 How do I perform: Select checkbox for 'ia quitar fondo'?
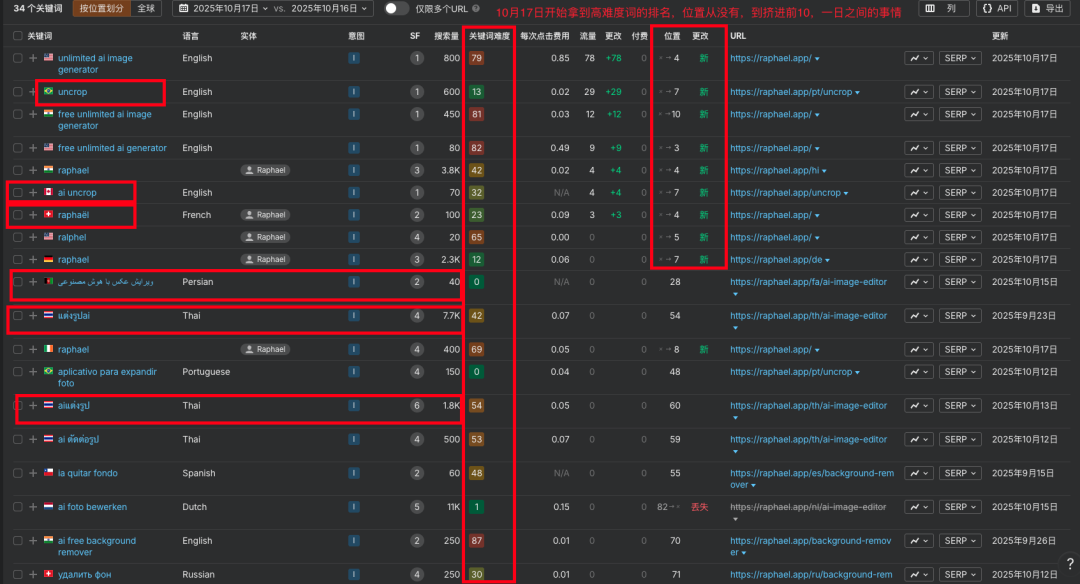point(17,473)
